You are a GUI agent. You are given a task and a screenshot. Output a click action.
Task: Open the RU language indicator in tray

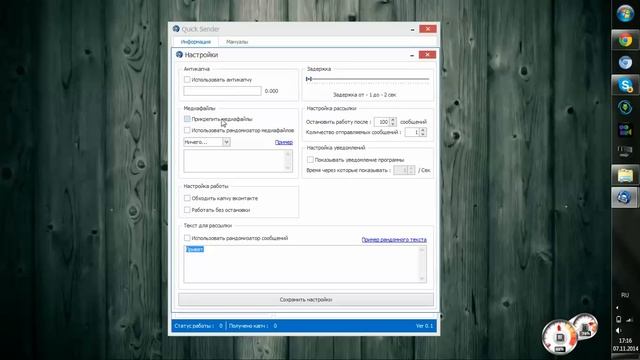(625, 295)
